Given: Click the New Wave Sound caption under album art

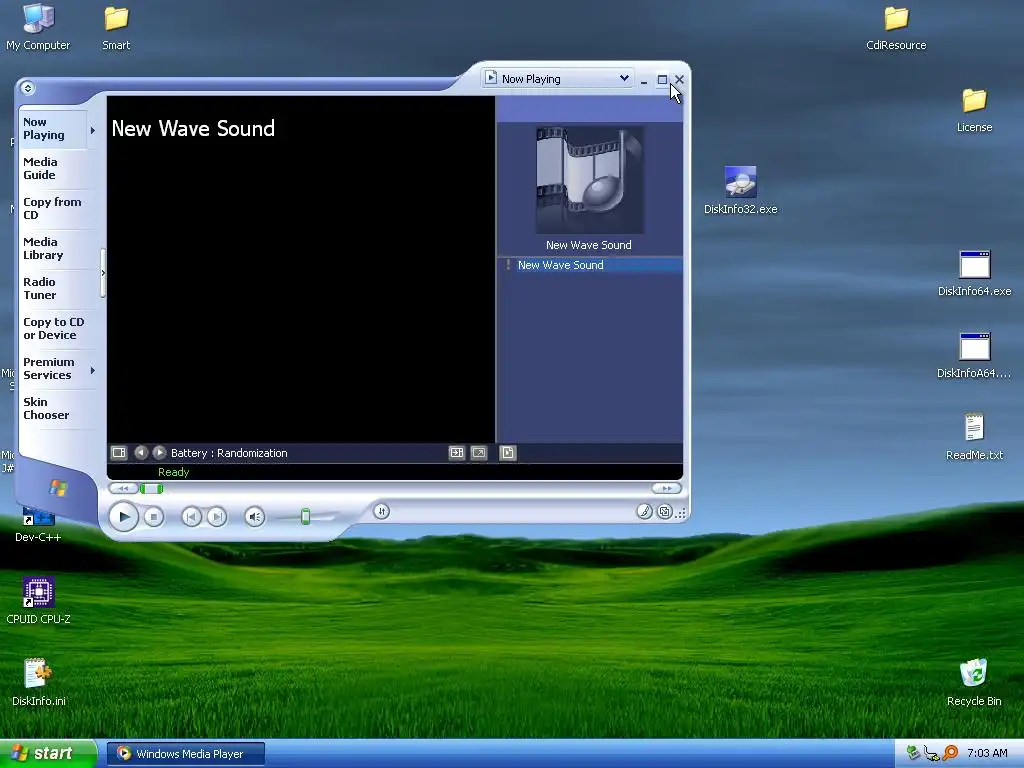Looking at the screenshot, I should 588,245.
